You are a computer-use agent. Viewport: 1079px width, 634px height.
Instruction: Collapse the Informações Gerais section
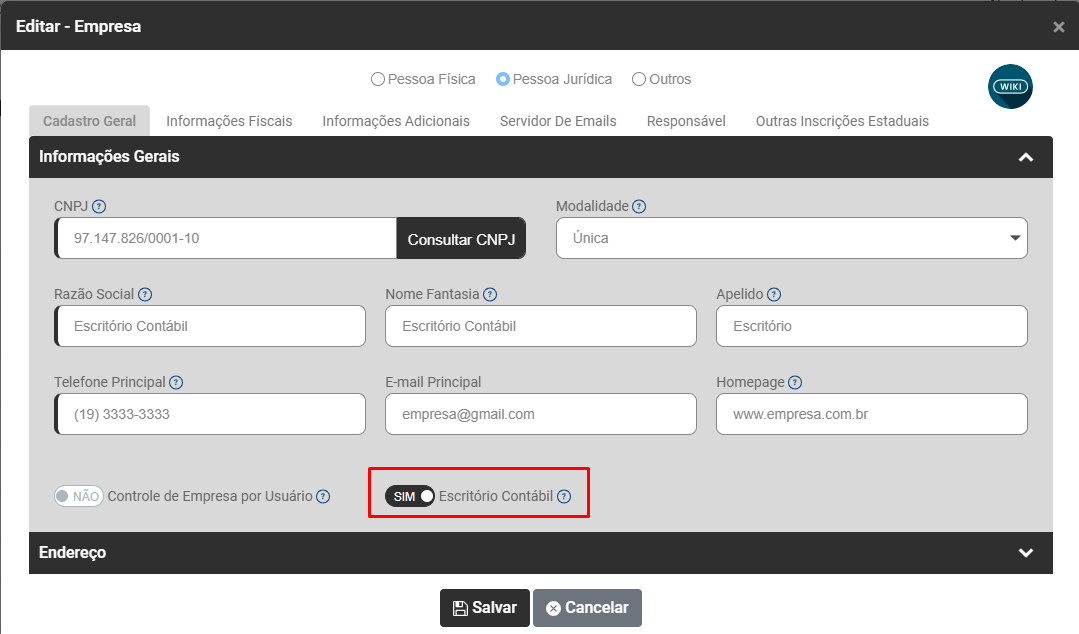coord(1025,157)
